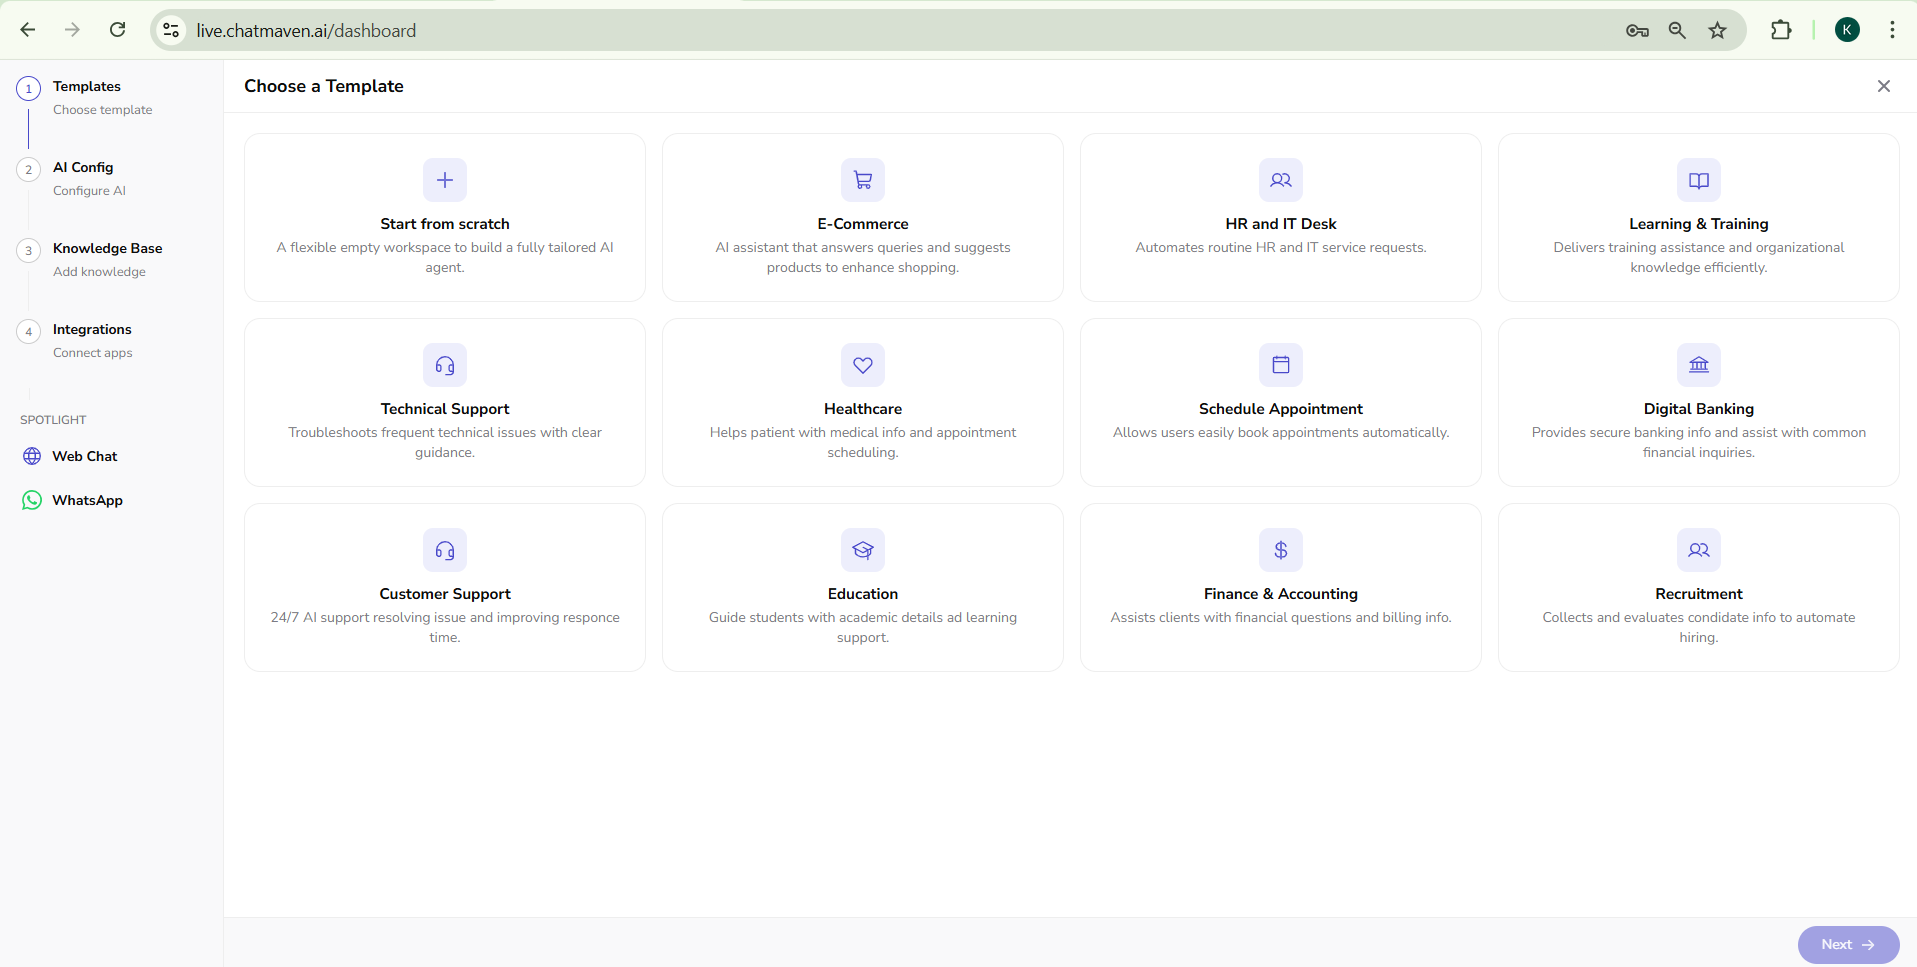Click the Healthcare heart icon
1917x967 pixels.
coord(862,364)
